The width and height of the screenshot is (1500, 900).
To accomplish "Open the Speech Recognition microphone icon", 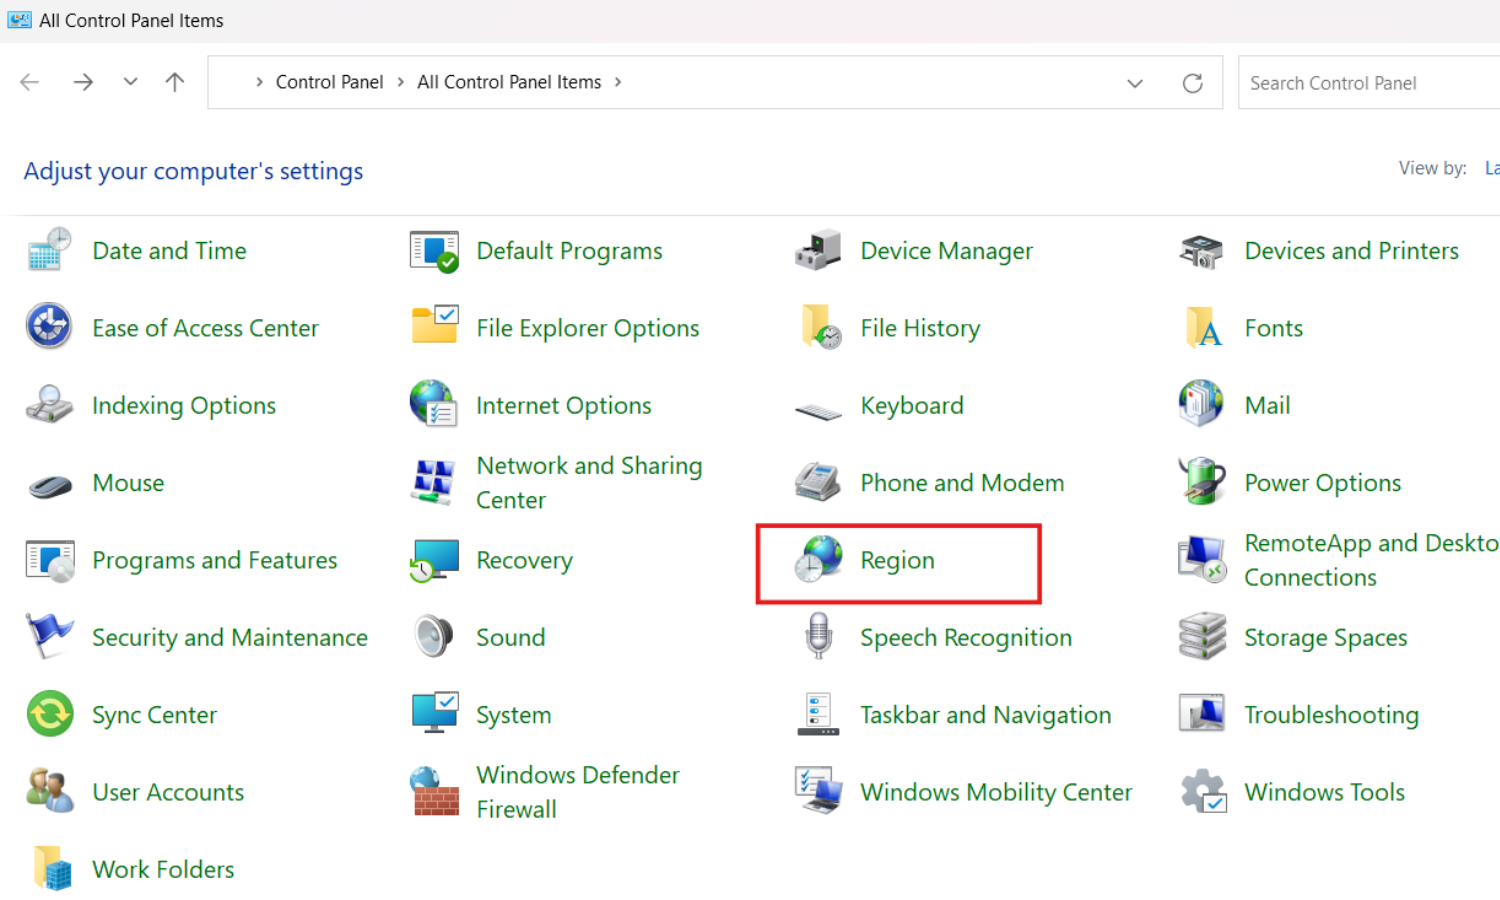I will tap(818, 637).
